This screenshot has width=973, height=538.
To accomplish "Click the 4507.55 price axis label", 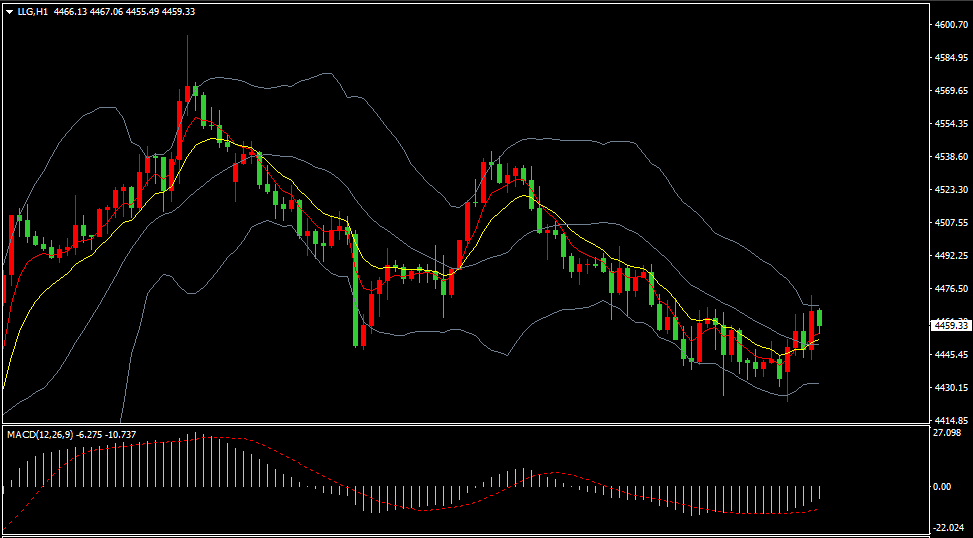I will point(951,222).
